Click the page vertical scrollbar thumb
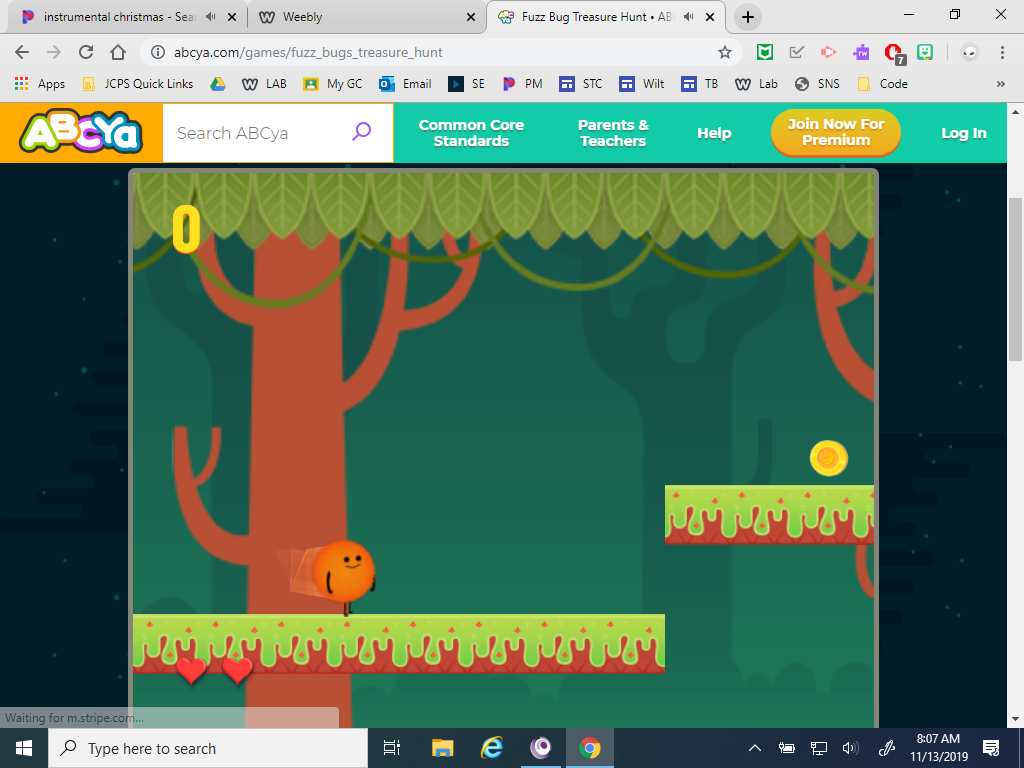This screenshot has height=768, width=1024. 1015,279
